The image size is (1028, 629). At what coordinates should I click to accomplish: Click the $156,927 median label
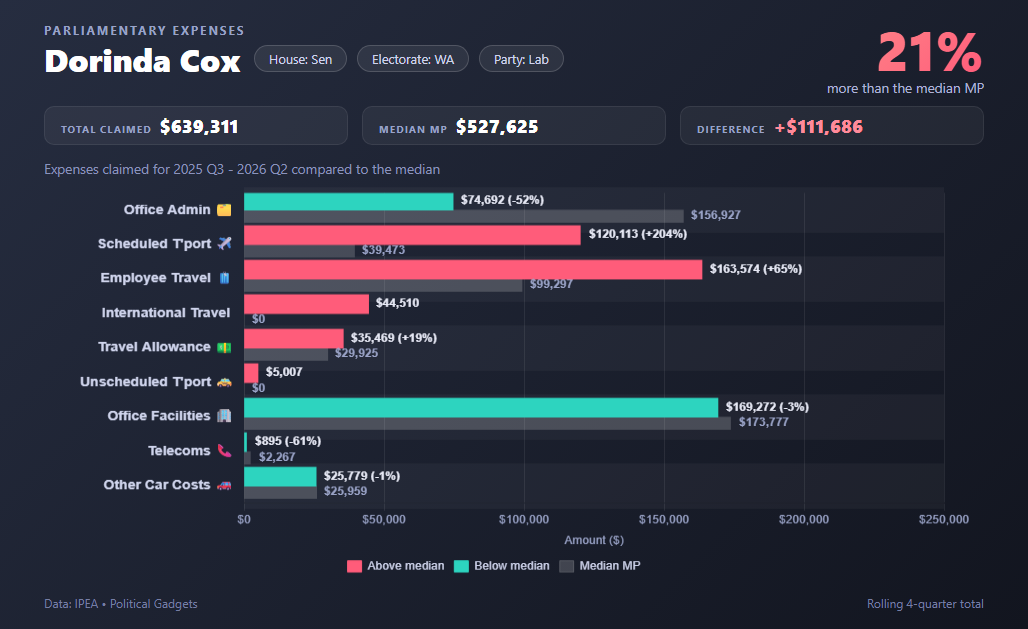tap(715, 215)
